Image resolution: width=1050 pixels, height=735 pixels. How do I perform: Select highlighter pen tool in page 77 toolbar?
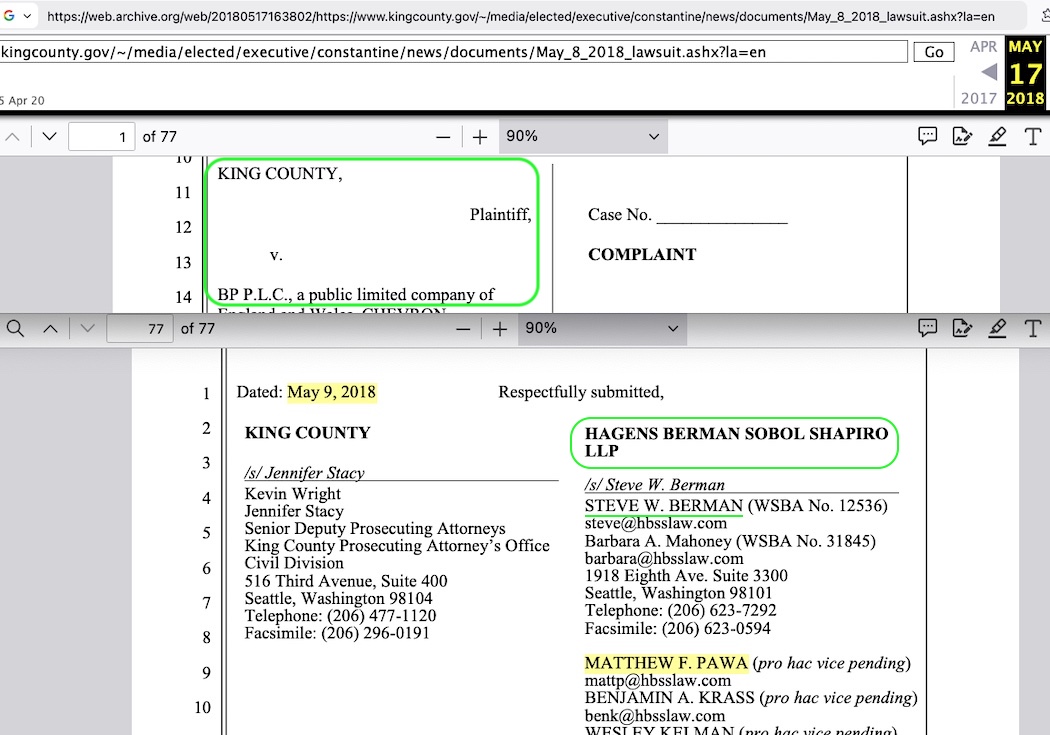[997, 328]
